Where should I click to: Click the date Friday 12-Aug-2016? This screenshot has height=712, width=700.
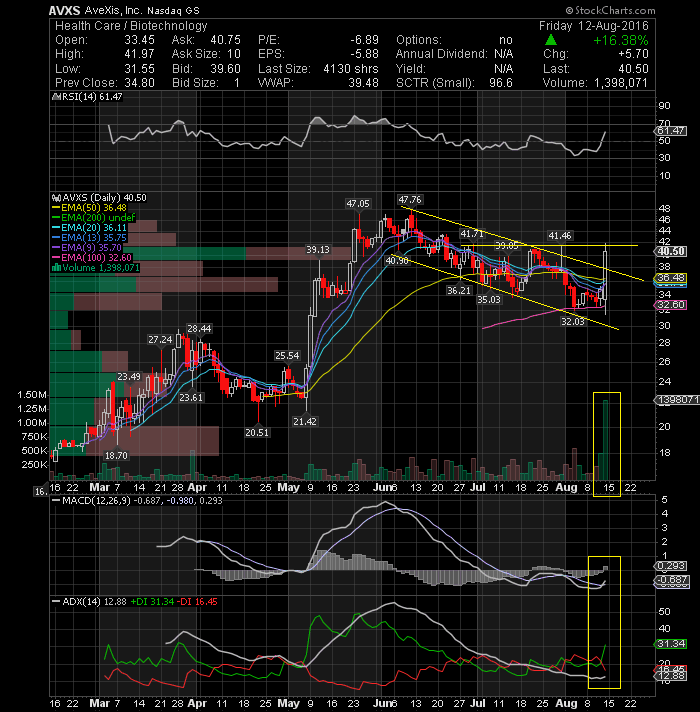tap(594, 26)
